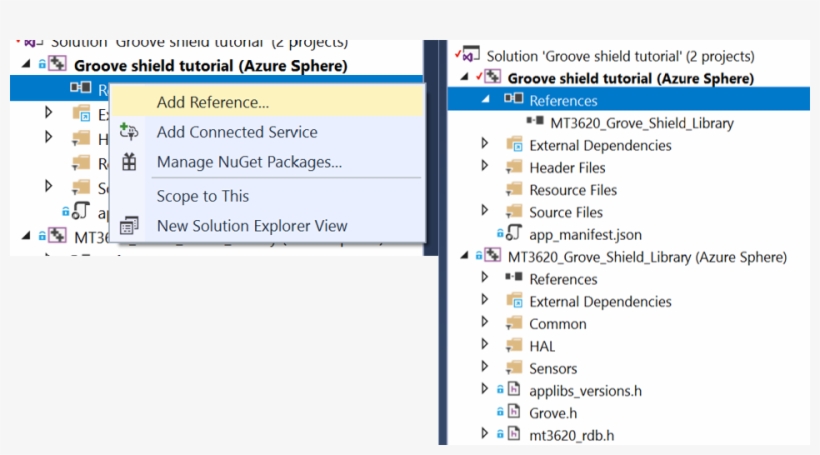
Task: Expand the Source Files folder
Action: click(x=485, y=210)
